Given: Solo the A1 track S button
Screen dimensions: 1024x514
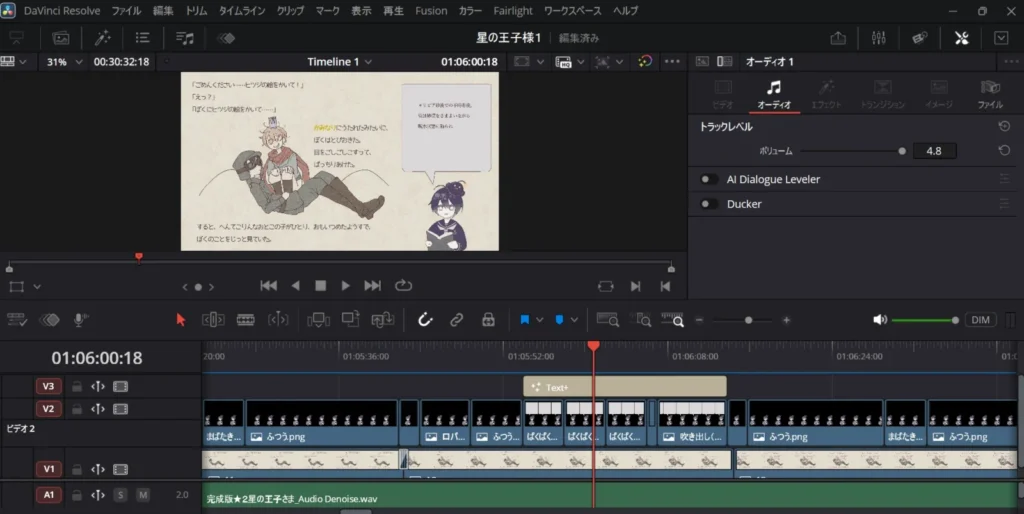Looking at the screenshot, I should (120, 495).
